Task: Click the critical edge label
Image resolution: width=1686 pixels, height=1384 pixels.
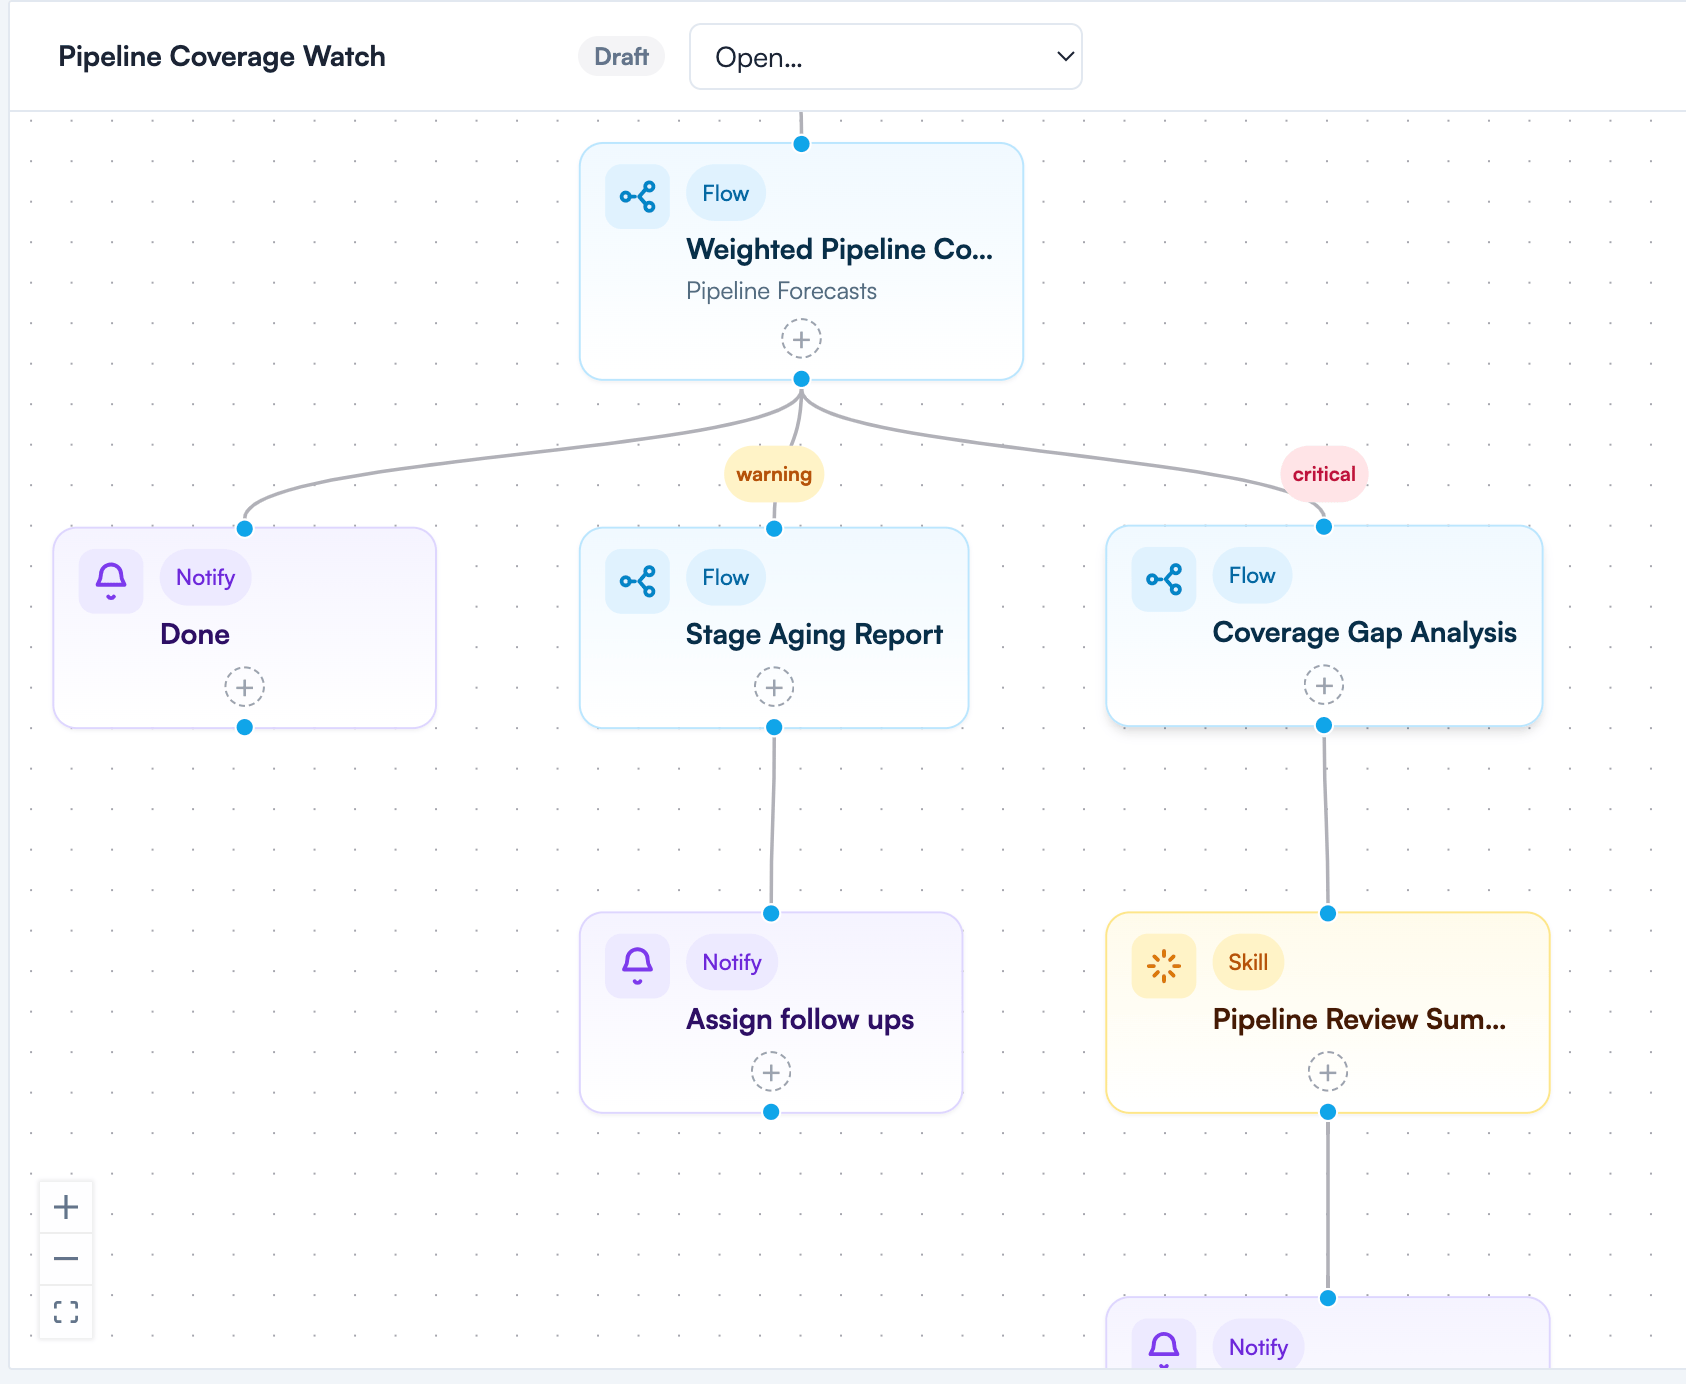Action: click(1324, 474)
